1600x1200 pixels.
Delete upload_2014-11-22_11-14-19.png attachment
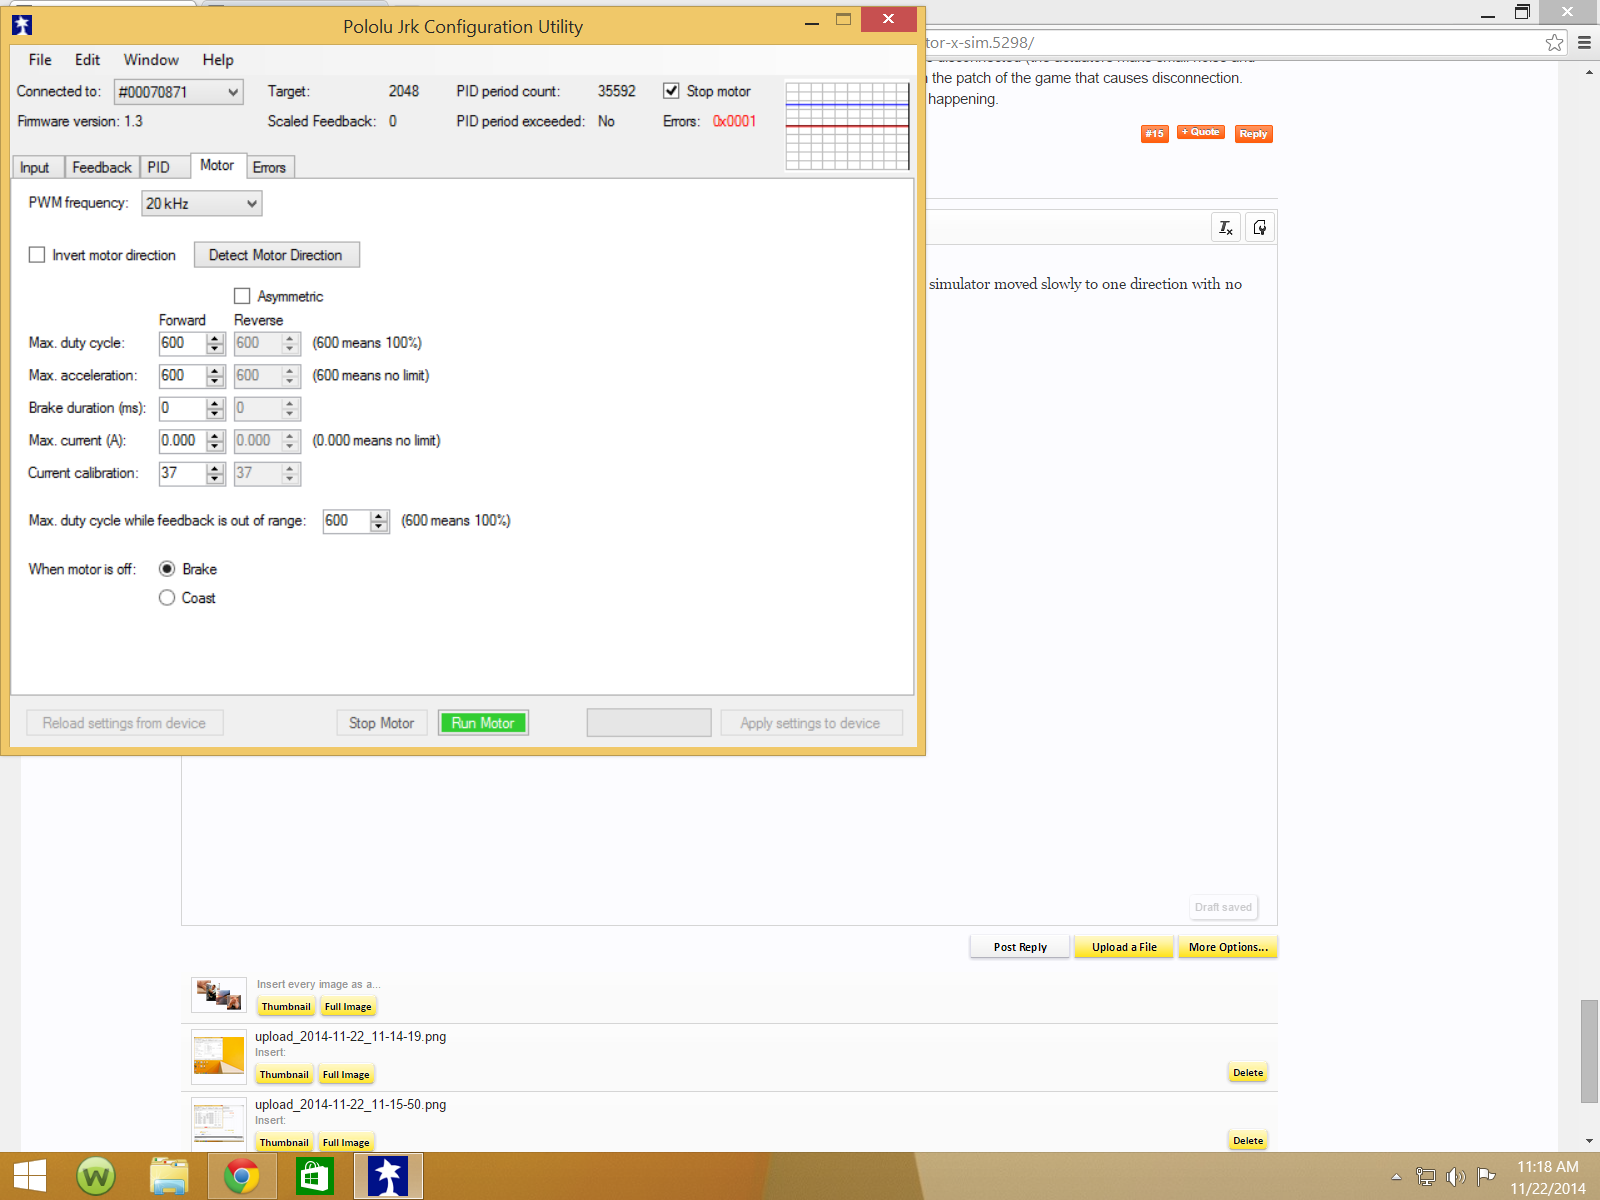coord(1248,1073)
